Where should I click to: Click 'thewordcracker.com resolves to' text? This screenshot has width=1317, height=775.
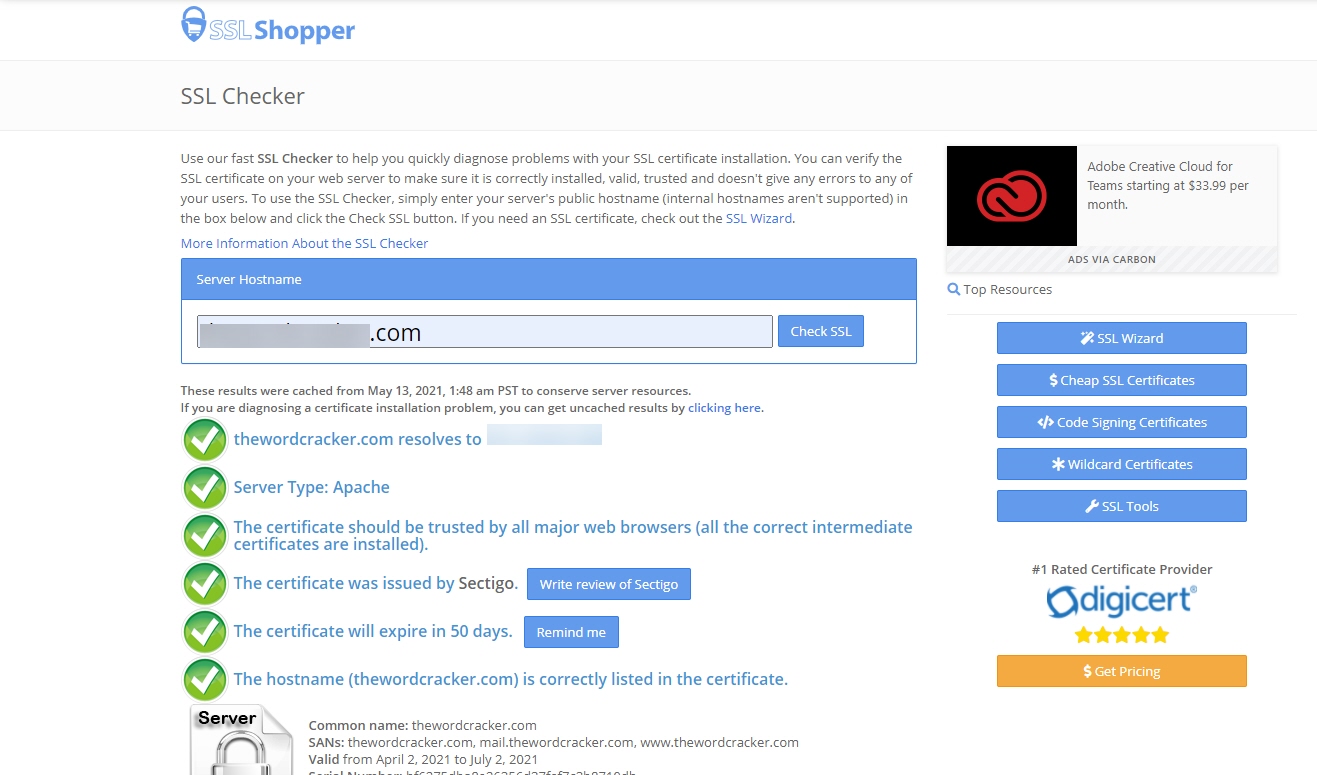pos(358,439)
